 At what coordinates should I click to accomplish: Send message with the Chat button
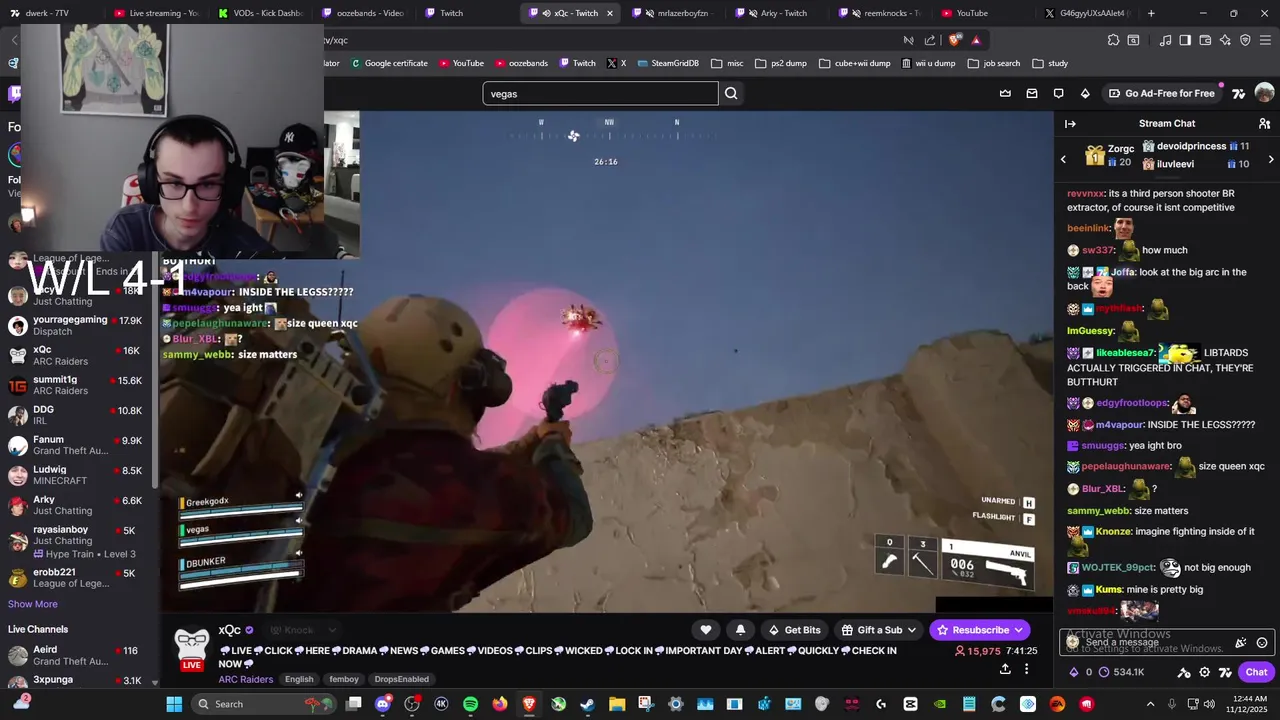1256,672
